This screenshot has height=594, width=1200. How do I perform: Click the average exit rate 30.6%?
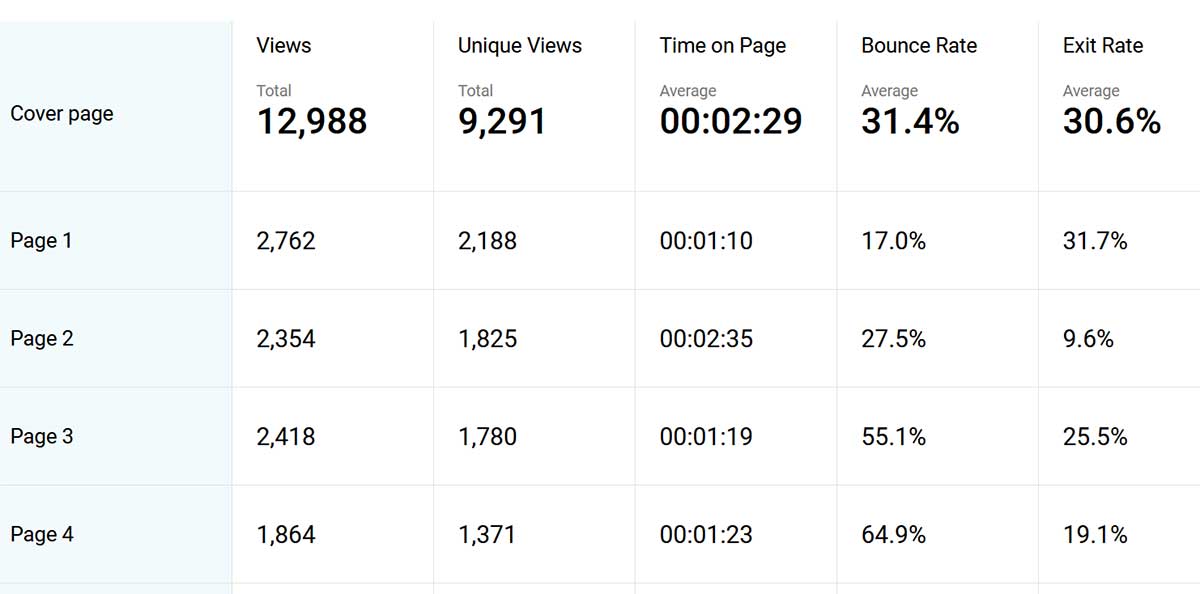point(1111,122)
